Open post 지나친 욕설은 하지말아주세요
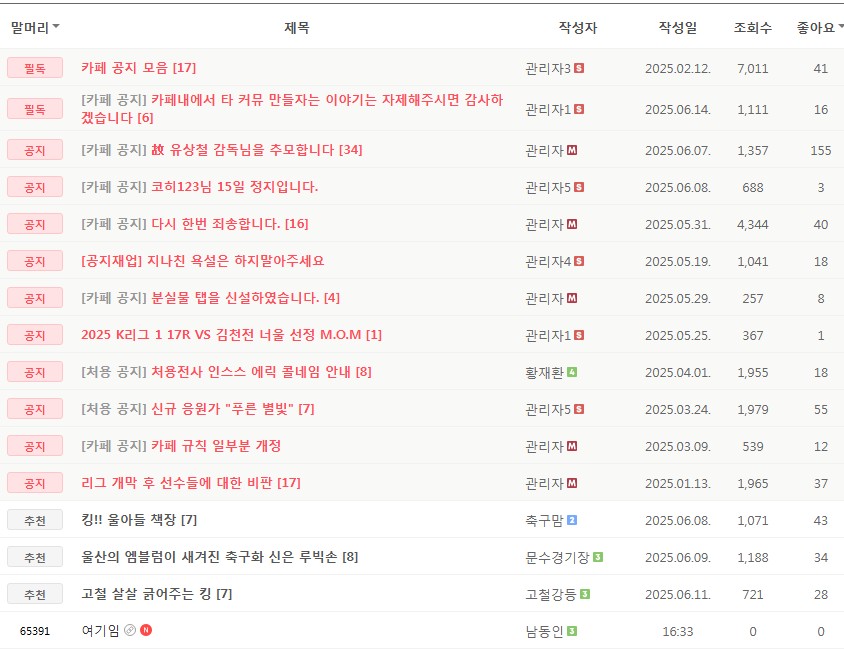The image size is (844, 652). point(202,261)
